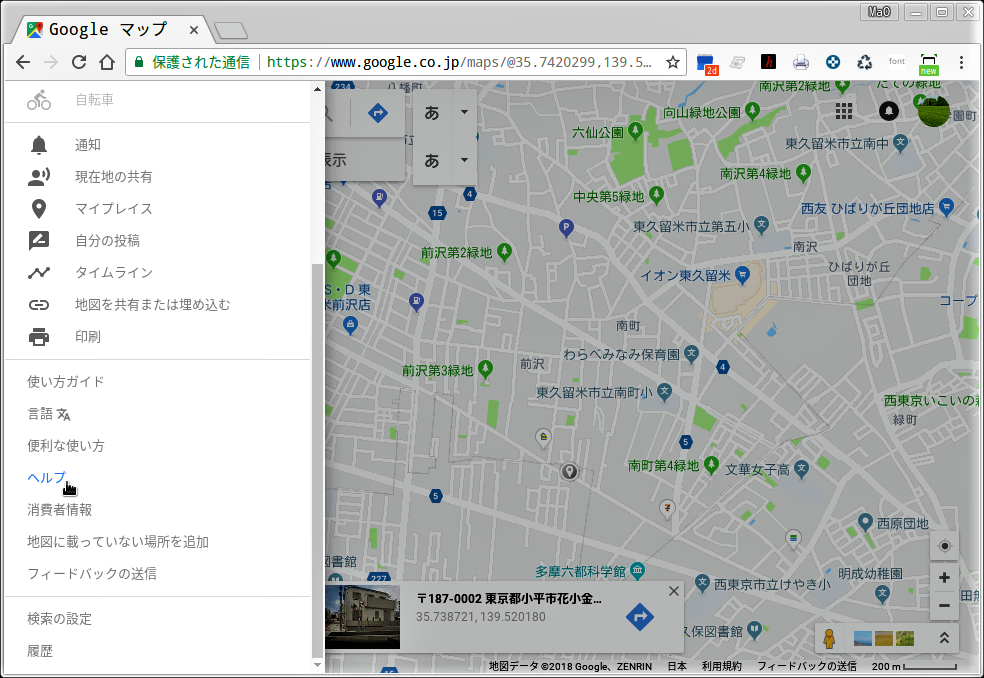This screenshot has height=678, width=984.
Task: Click the blue directions icon near search box
Action: tap(377, 113)
